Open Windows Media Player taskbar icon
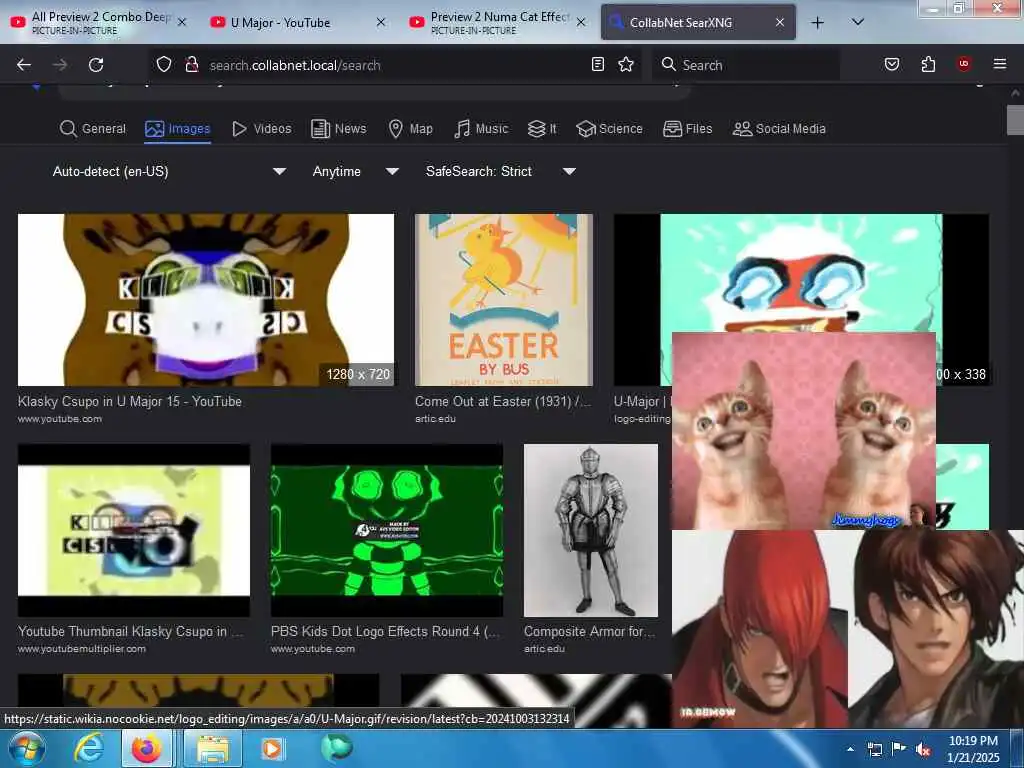Viewport: 1024px width, 768px height. tap(272, 748)
